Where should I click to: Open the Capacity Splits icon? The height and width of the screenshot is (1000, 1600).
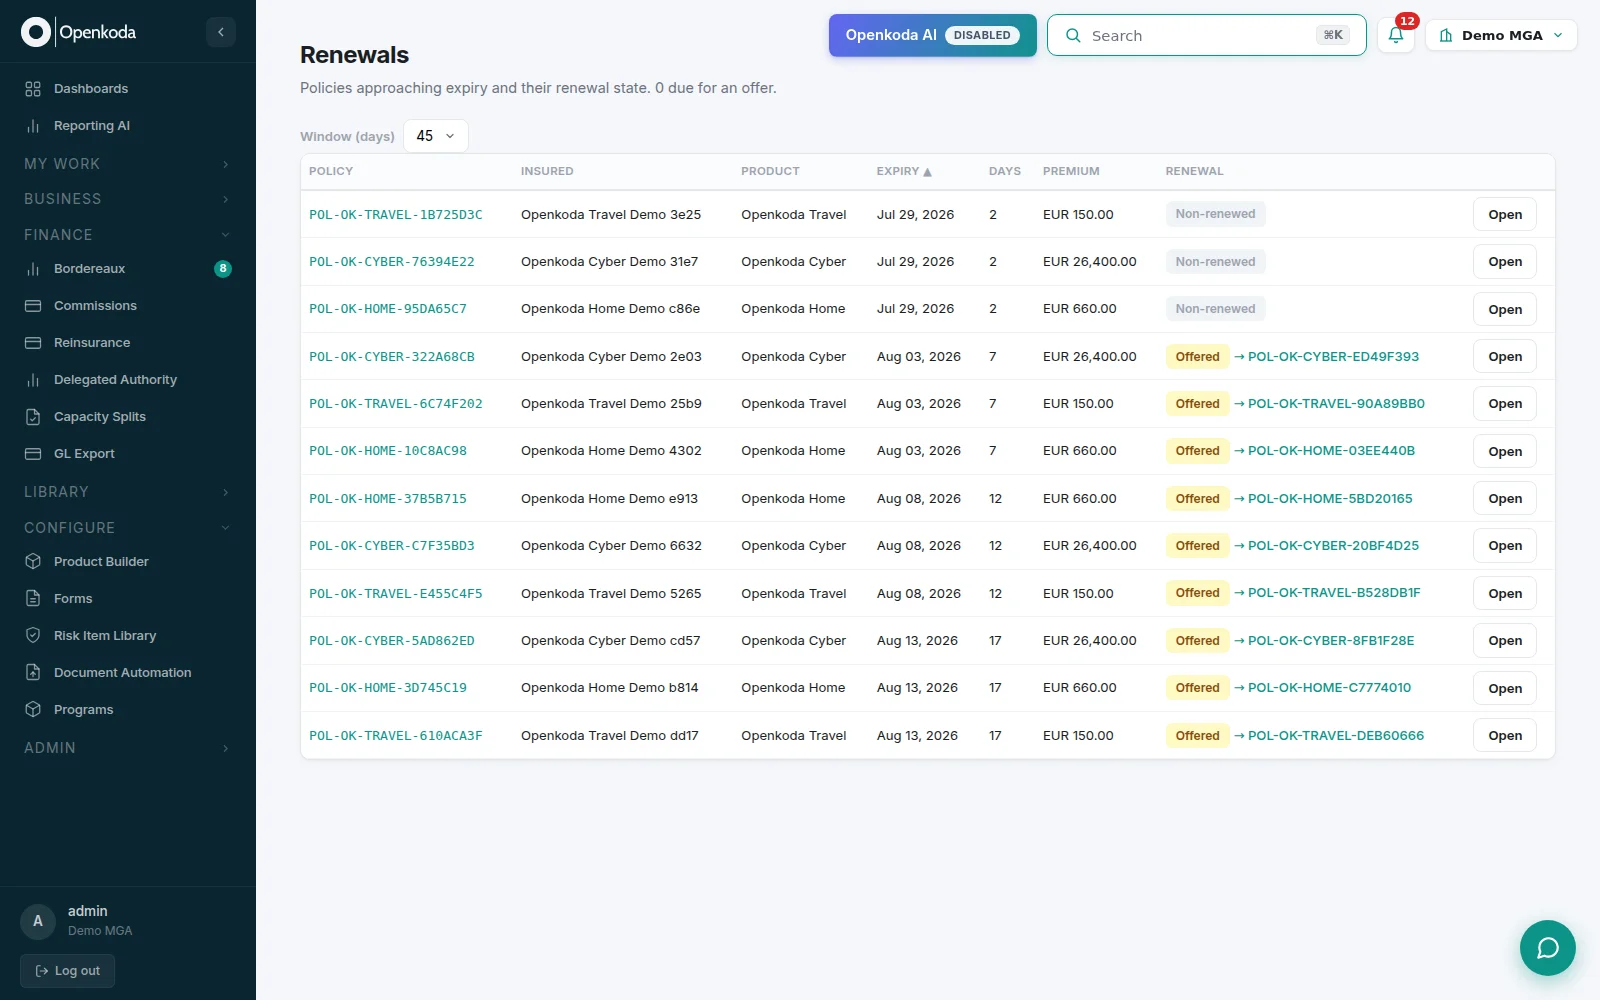(x=33, y=417)
